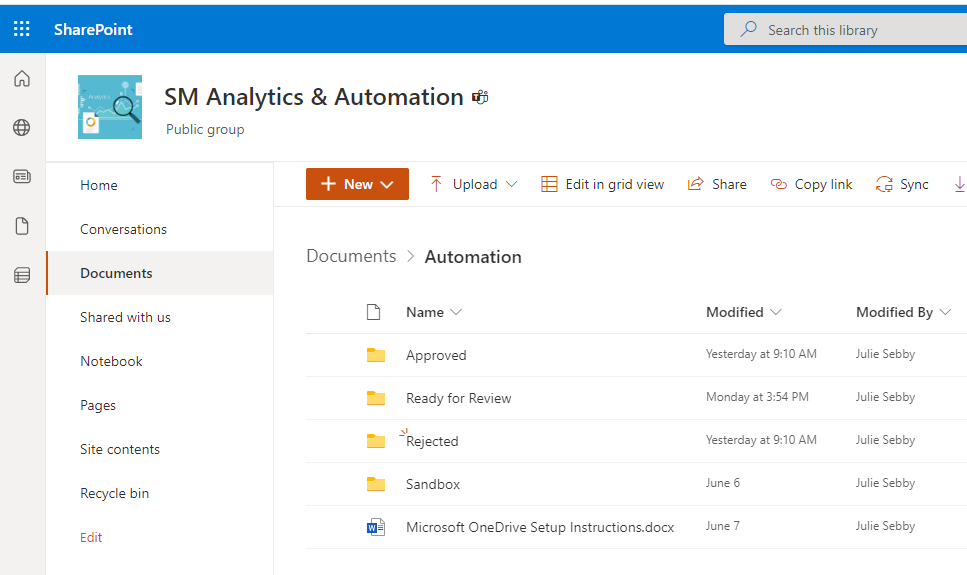Click the Sandbox folder icon

(x=376, y=484)
